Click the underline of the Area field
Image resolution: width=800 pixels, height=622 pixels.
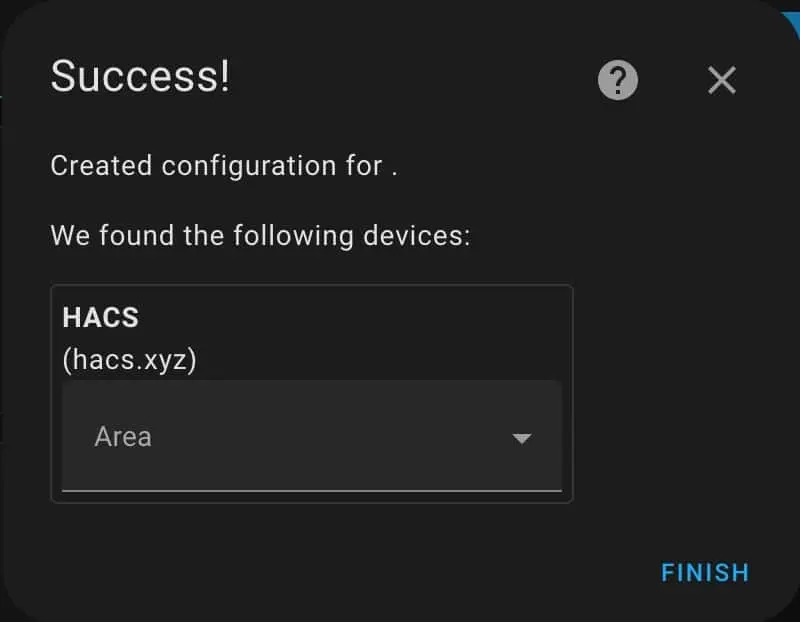click(311, 491)
